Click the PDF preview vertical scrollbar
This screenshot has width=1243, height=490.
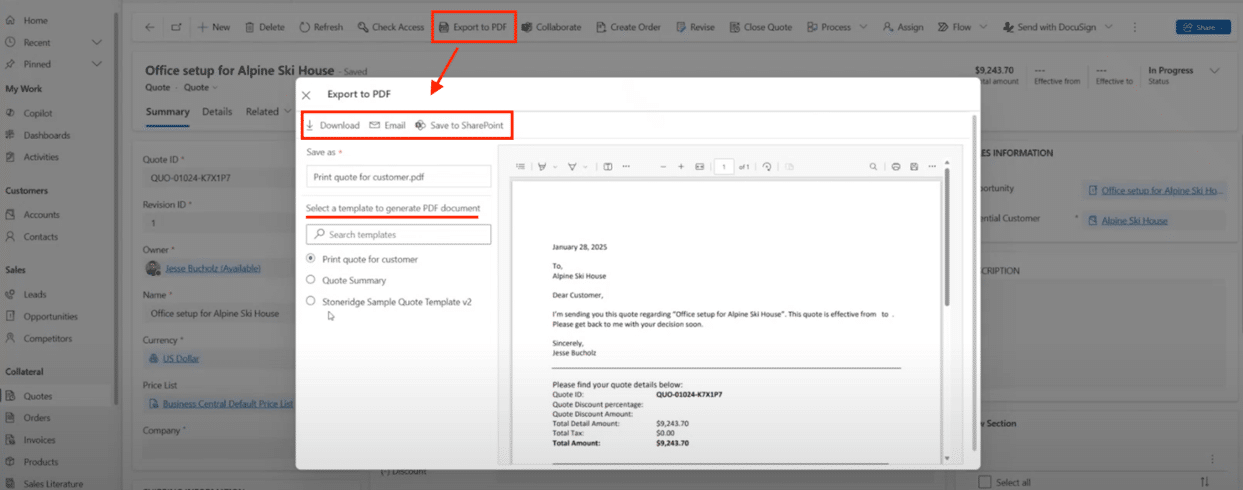click(946, 240)
